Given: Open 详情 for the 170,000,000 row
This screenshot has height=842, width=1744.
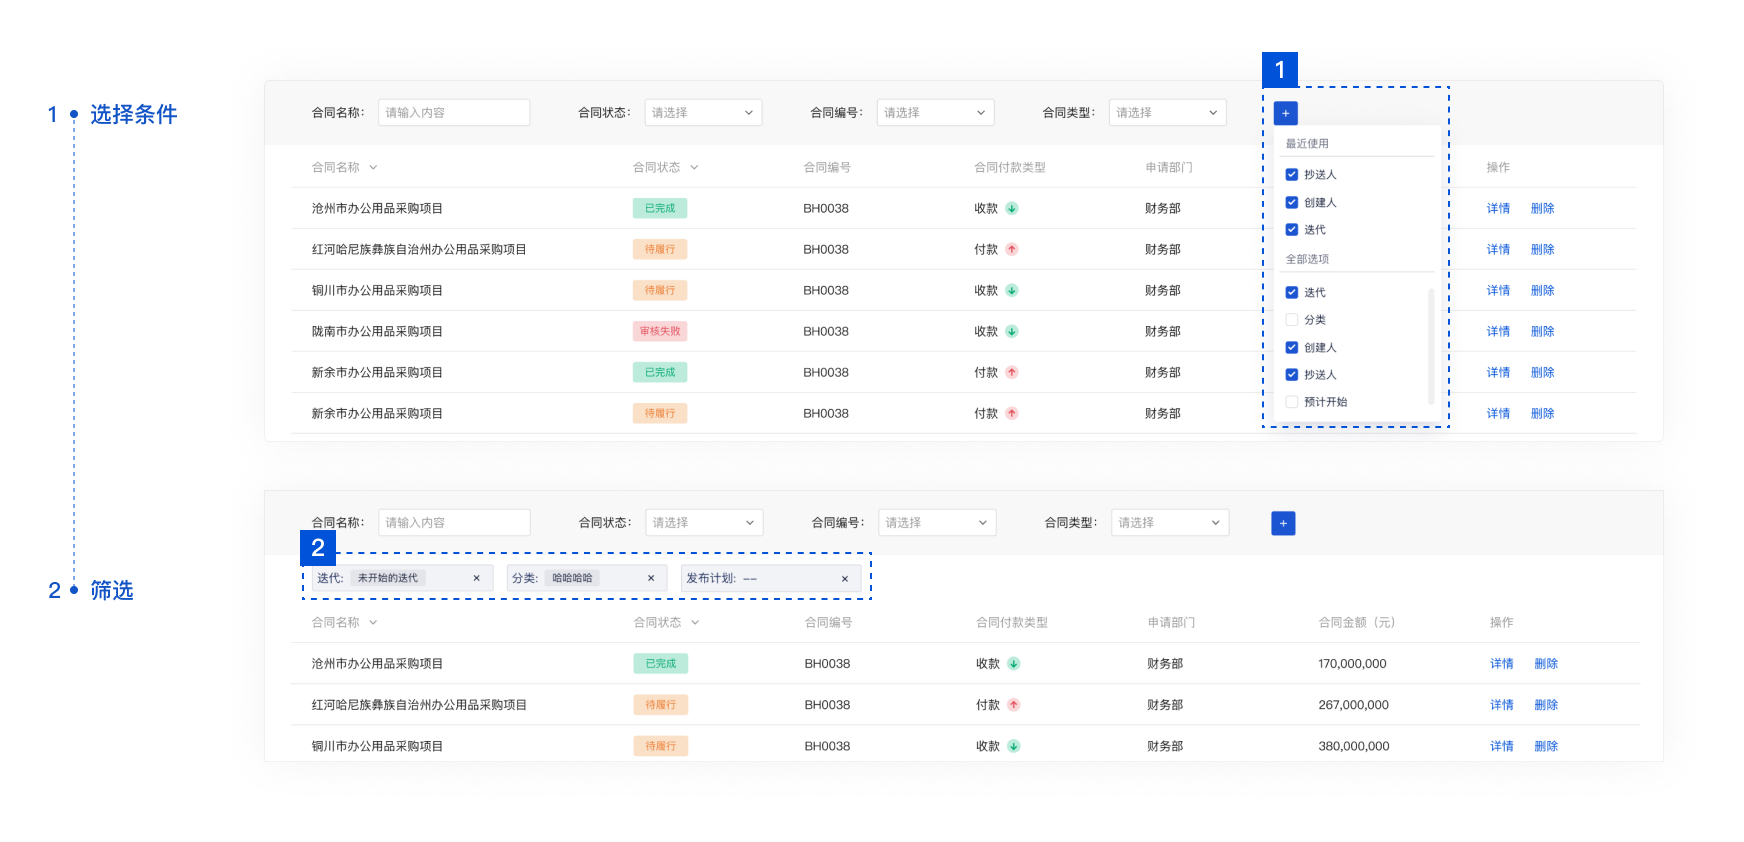Looking at the screenshot, I should (x=1502, y=663).
